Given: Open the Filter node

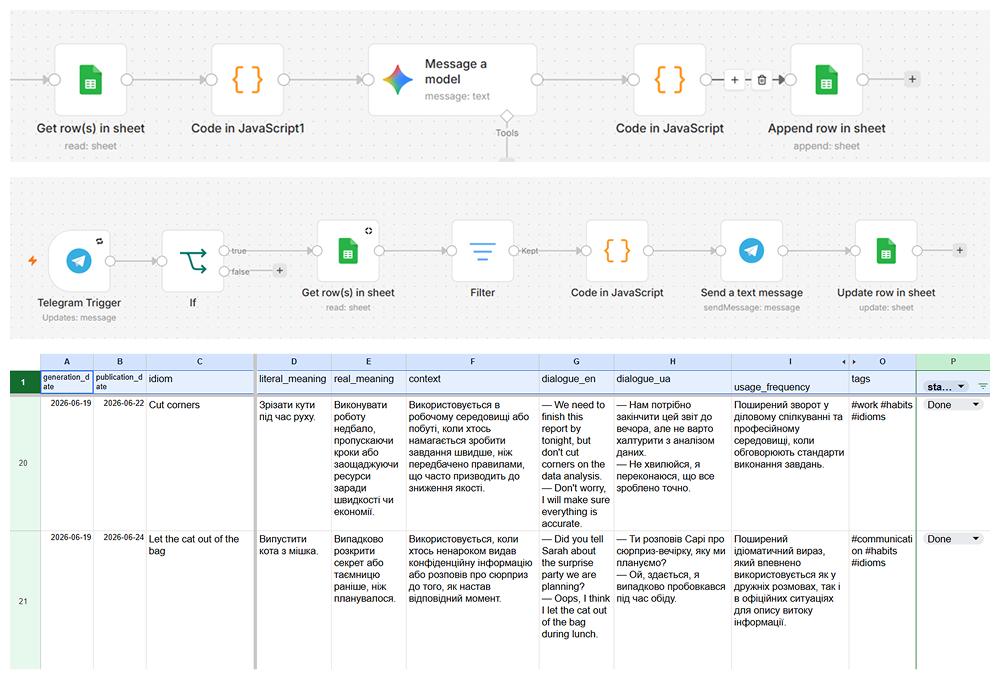Looking at the screenshot, I should pyautogui.click(x=483, y=251).
